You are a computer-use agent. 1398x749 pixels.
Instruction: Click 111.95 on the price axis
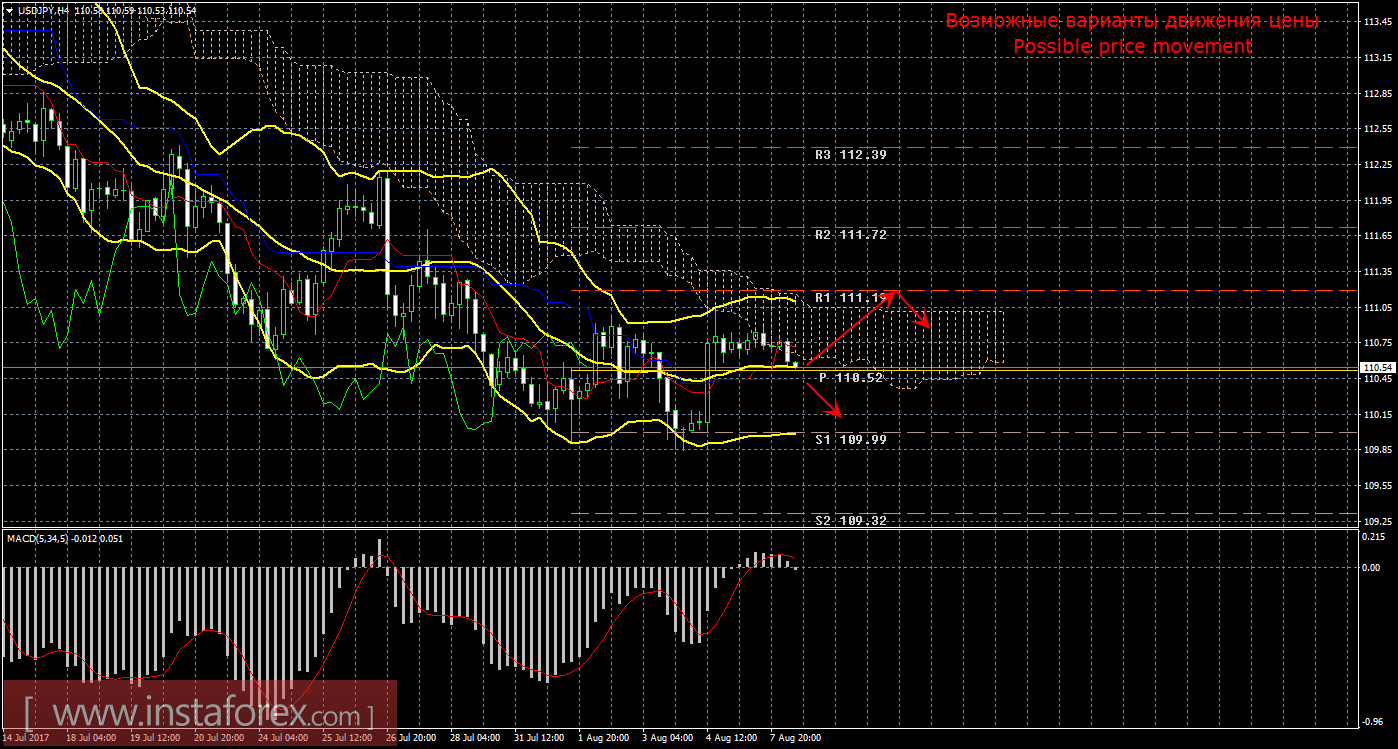[1377, 201]
